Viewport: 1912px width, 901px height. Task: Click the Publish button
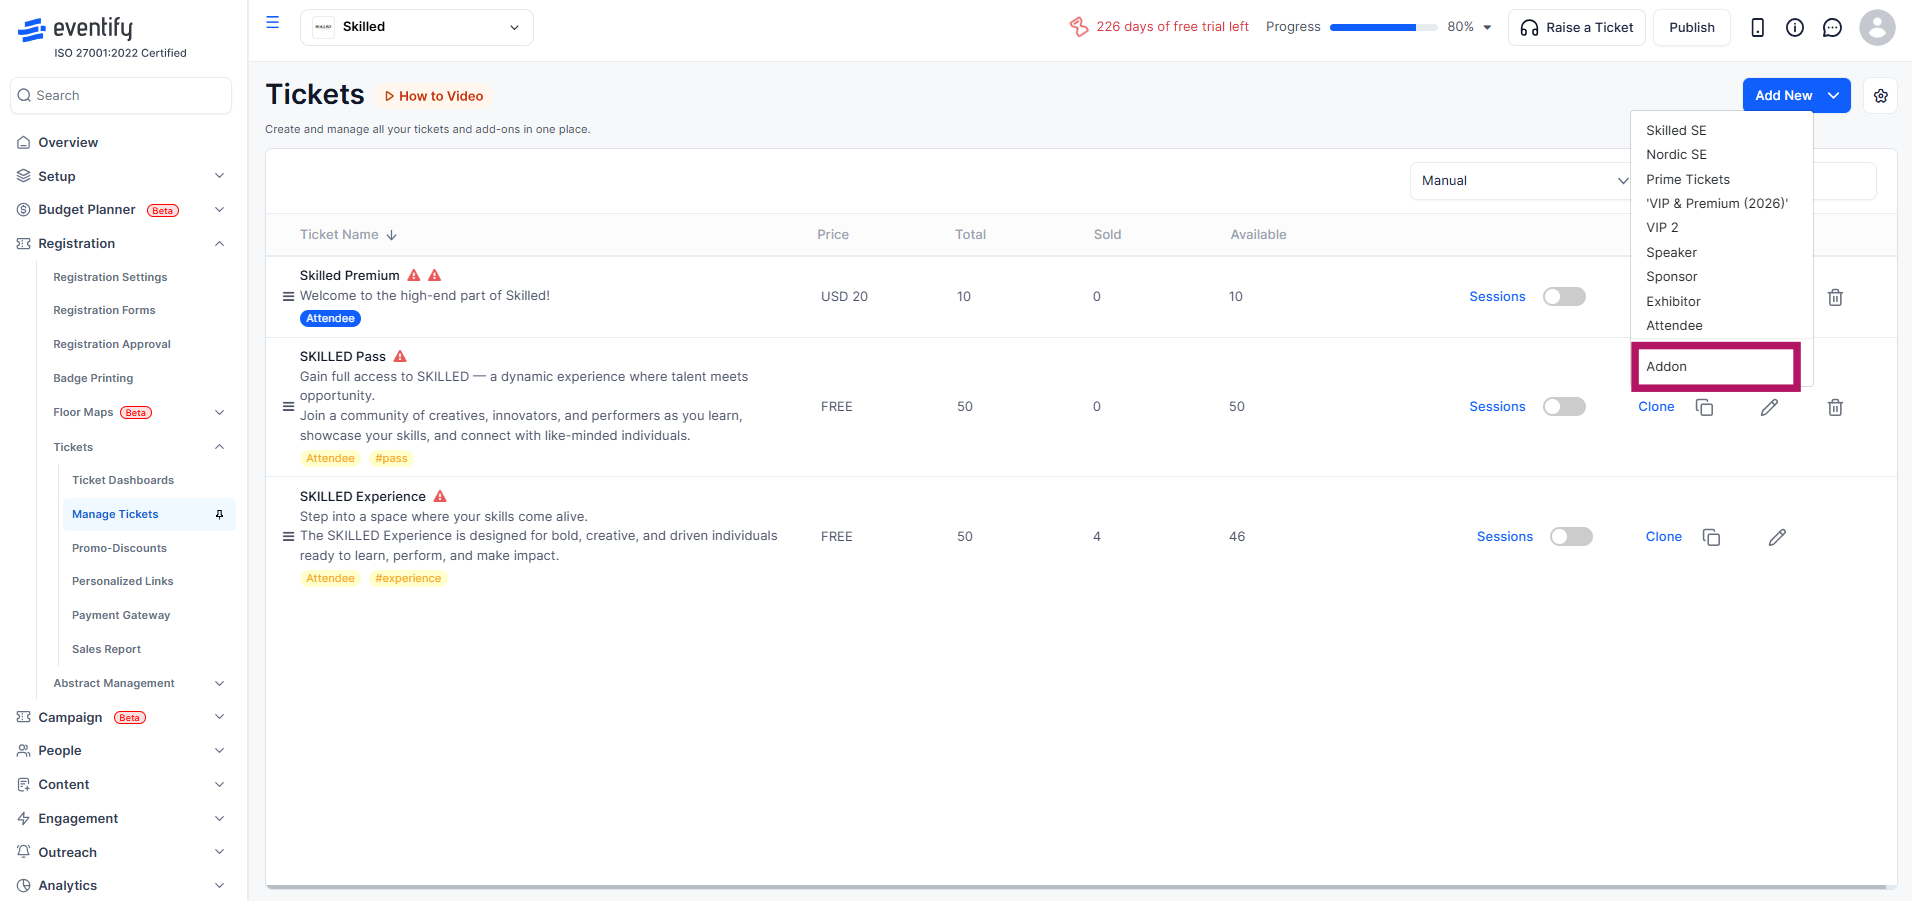coord(1692,28)
